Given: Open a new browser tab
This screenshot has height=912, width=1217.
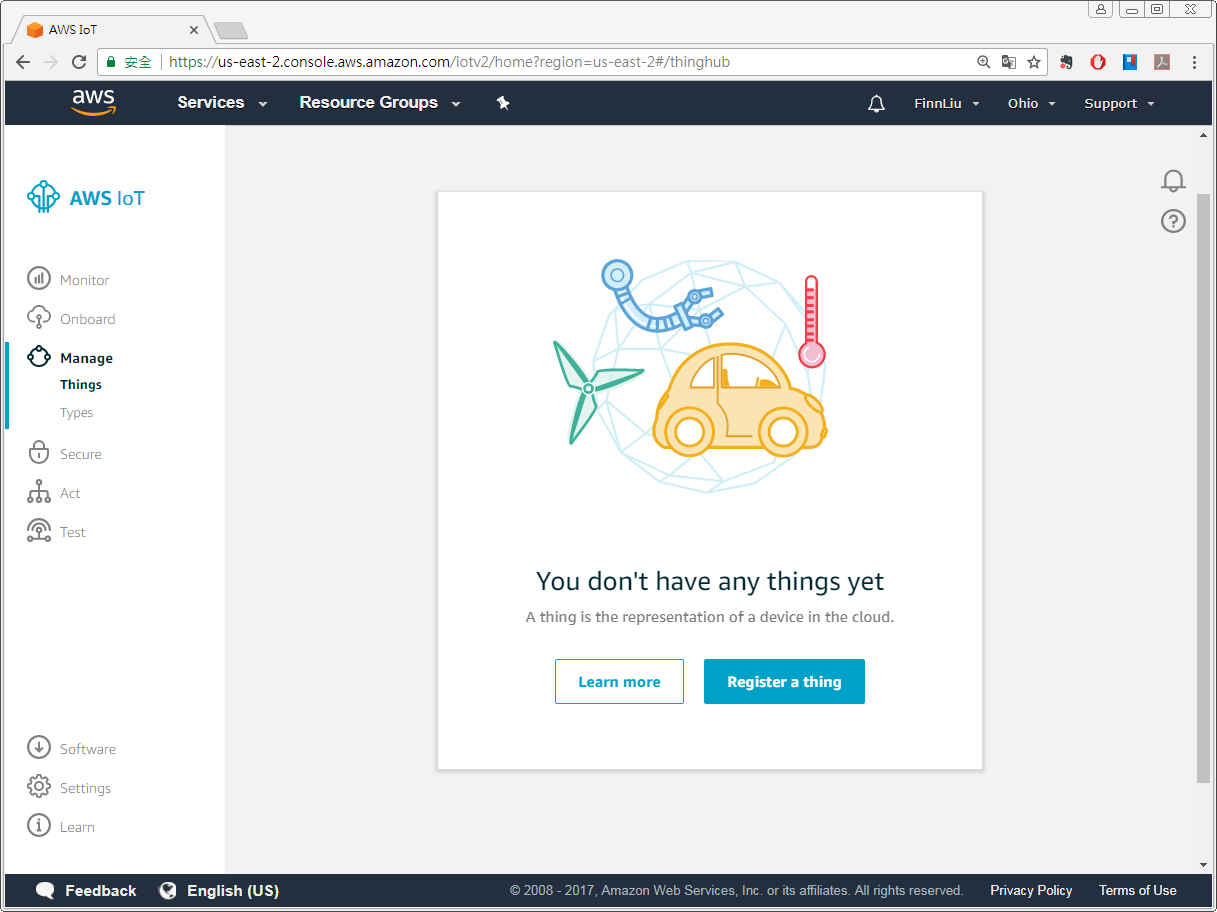Looking at the screenshot, I should pyautogui.click(x=231, y=31).
